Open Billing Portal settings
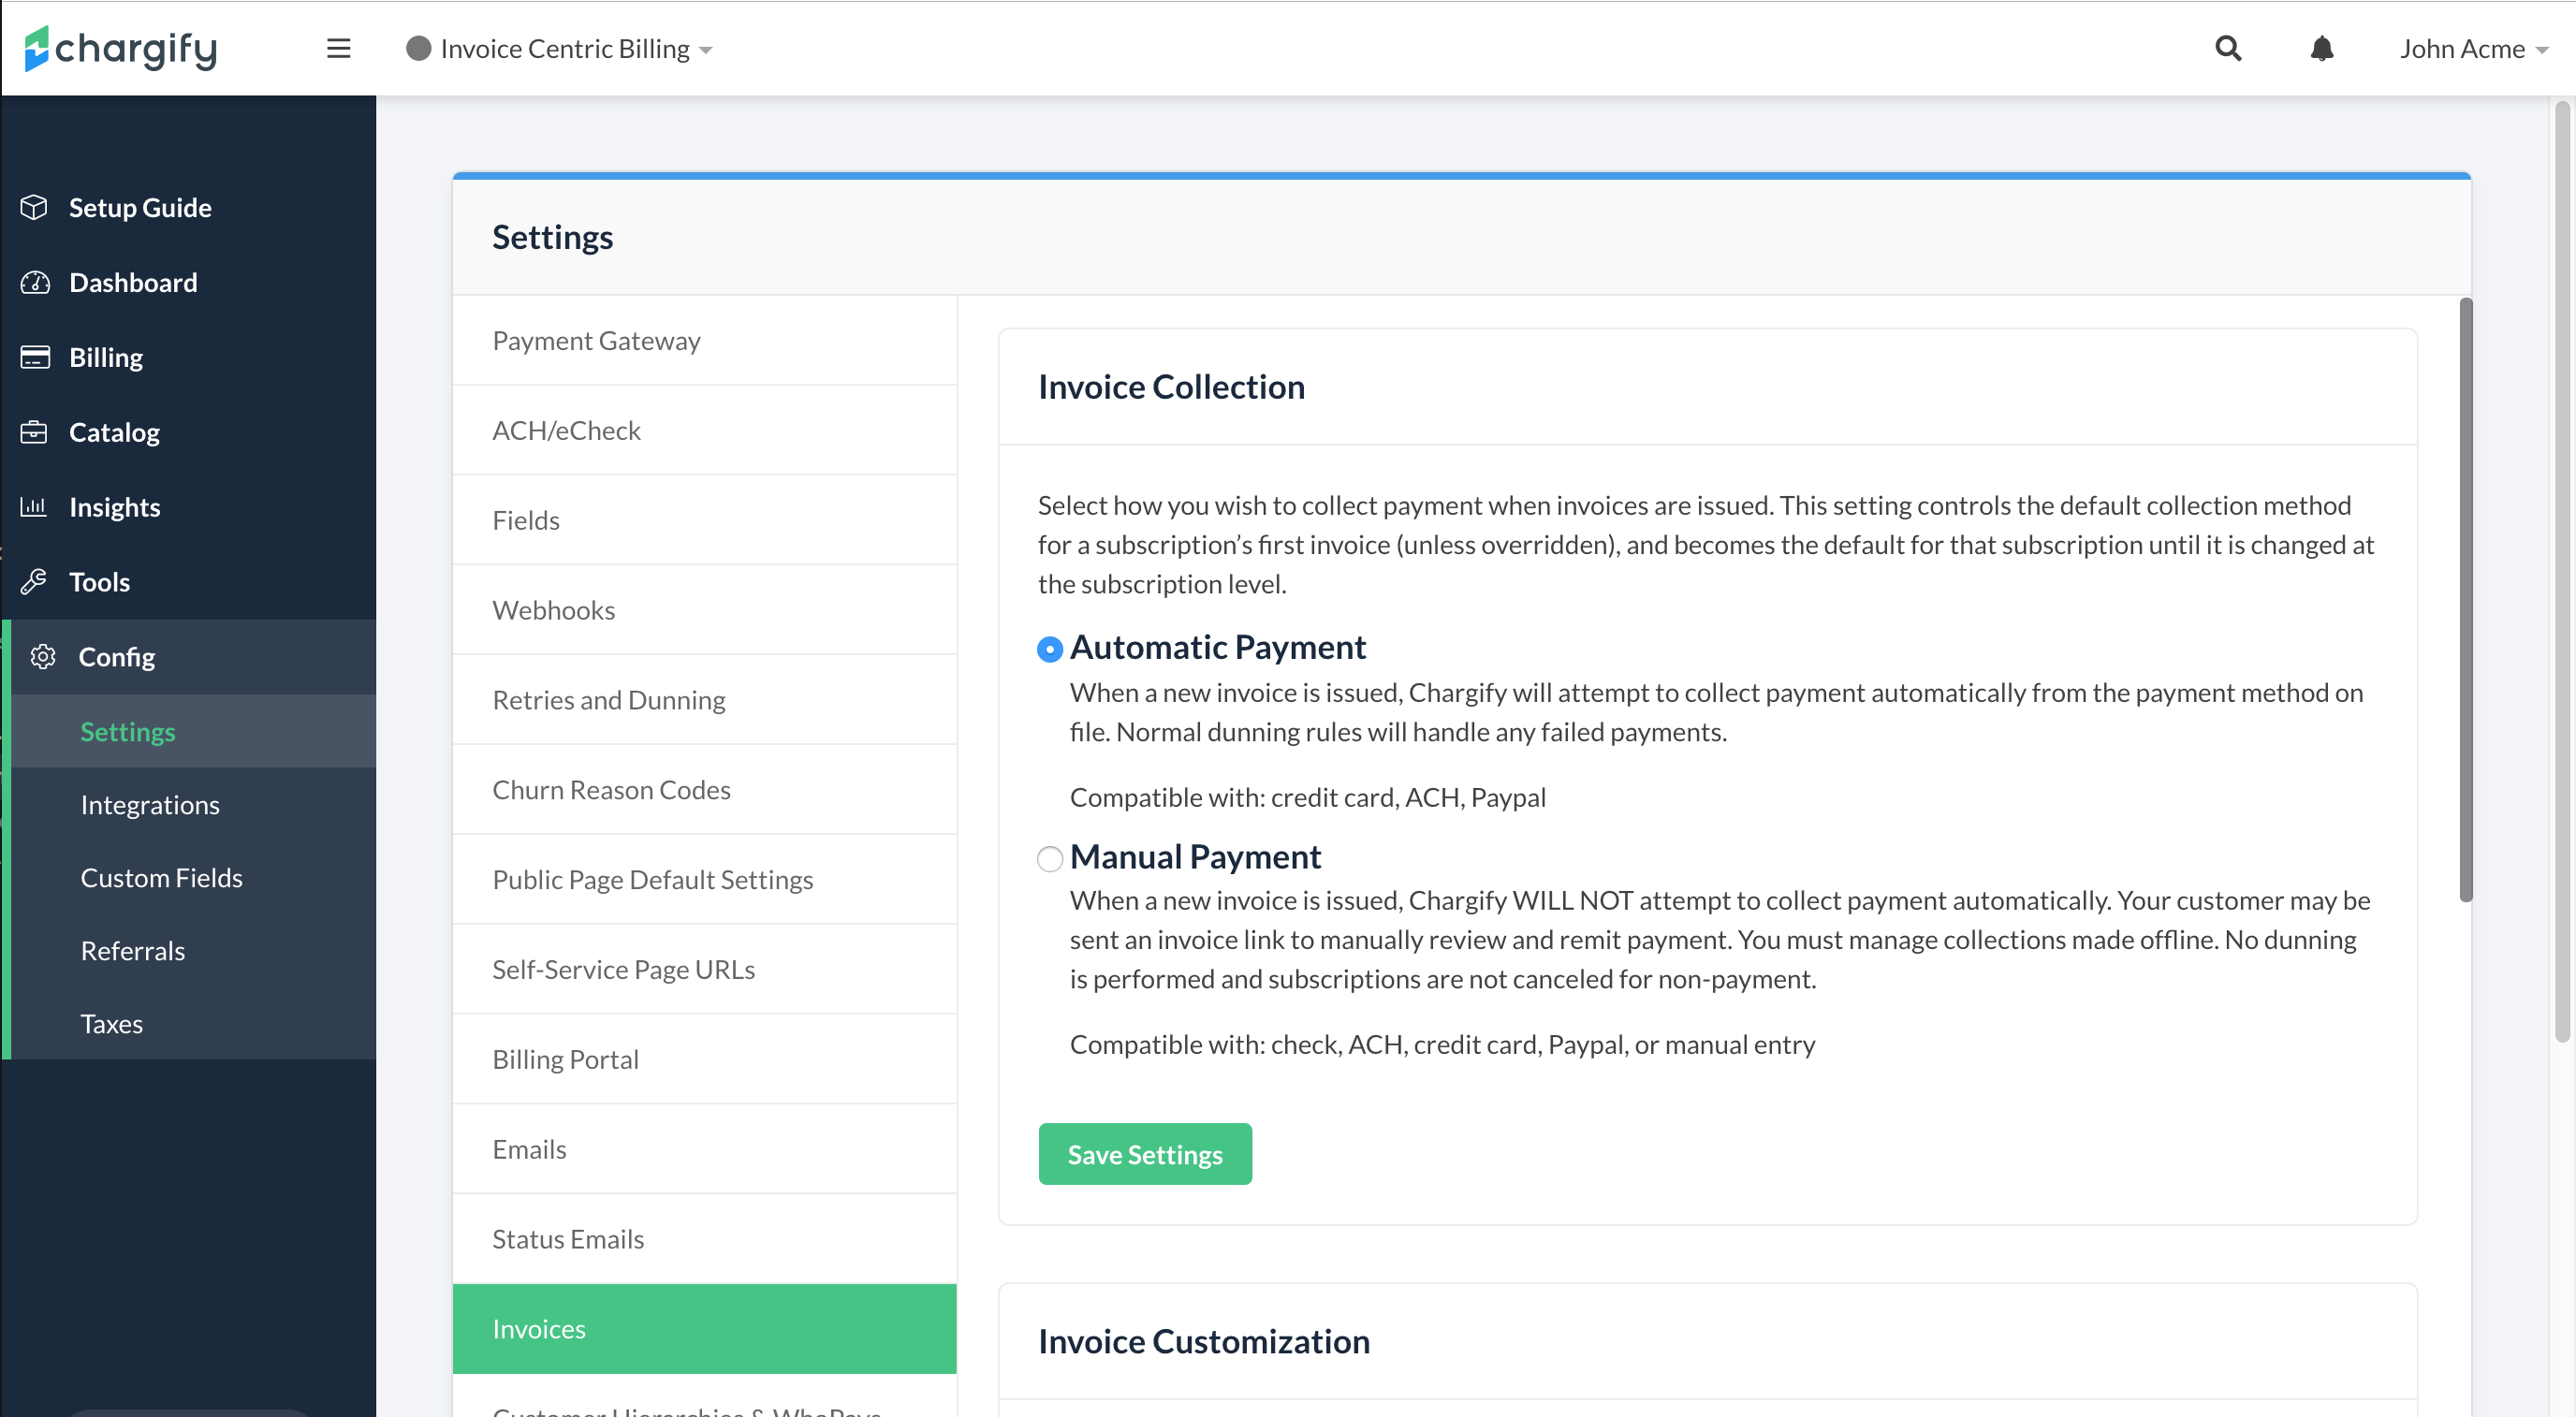This screenshot has height=1417, width=2576. 705,1059
